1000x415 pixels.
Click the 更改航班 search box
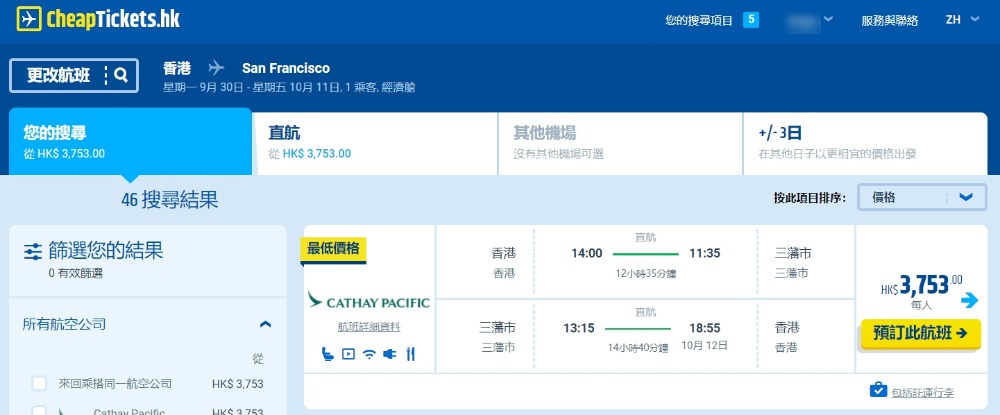coord(75,75)
